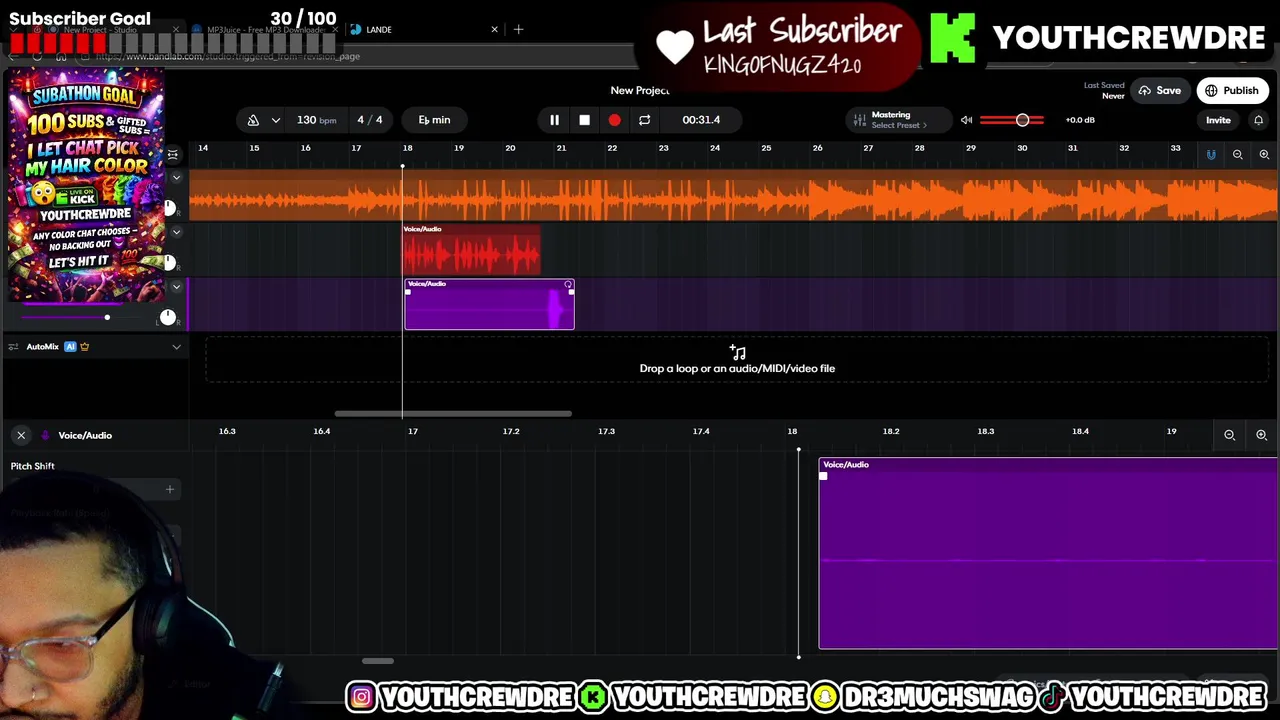Select the red Voice/Audio clip

tap(471, 250)
